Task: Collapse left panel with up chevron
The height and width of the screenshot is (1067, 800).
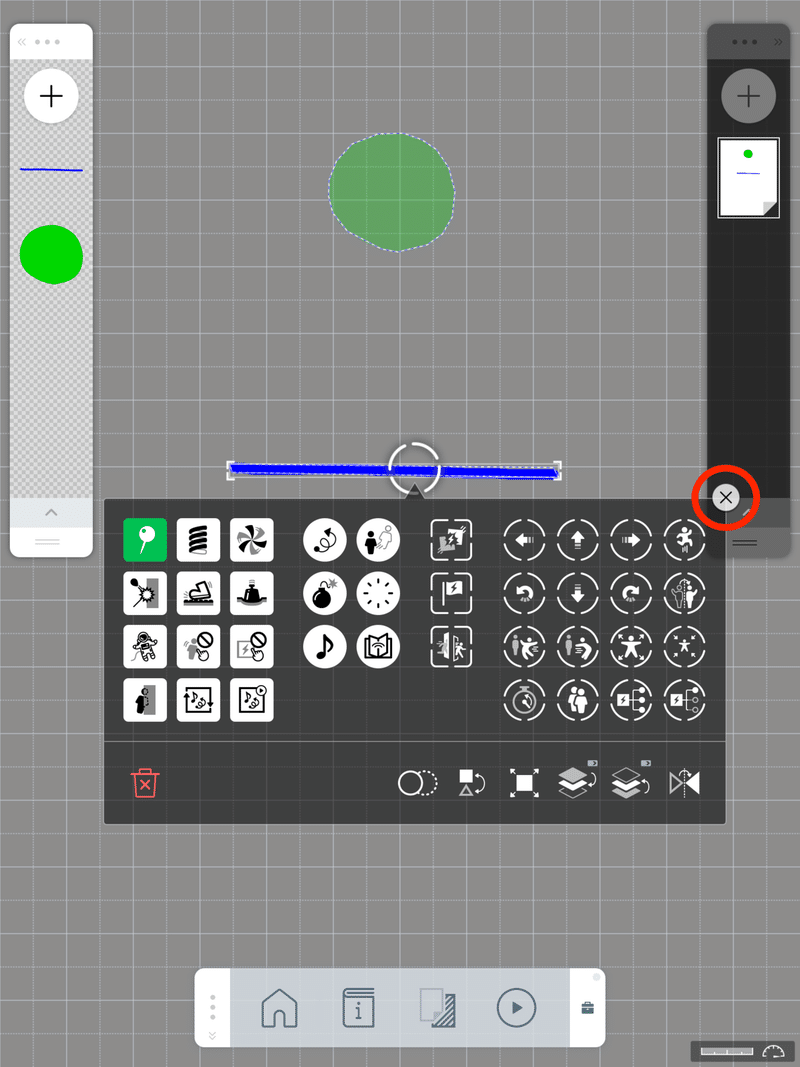Action: 51,512
